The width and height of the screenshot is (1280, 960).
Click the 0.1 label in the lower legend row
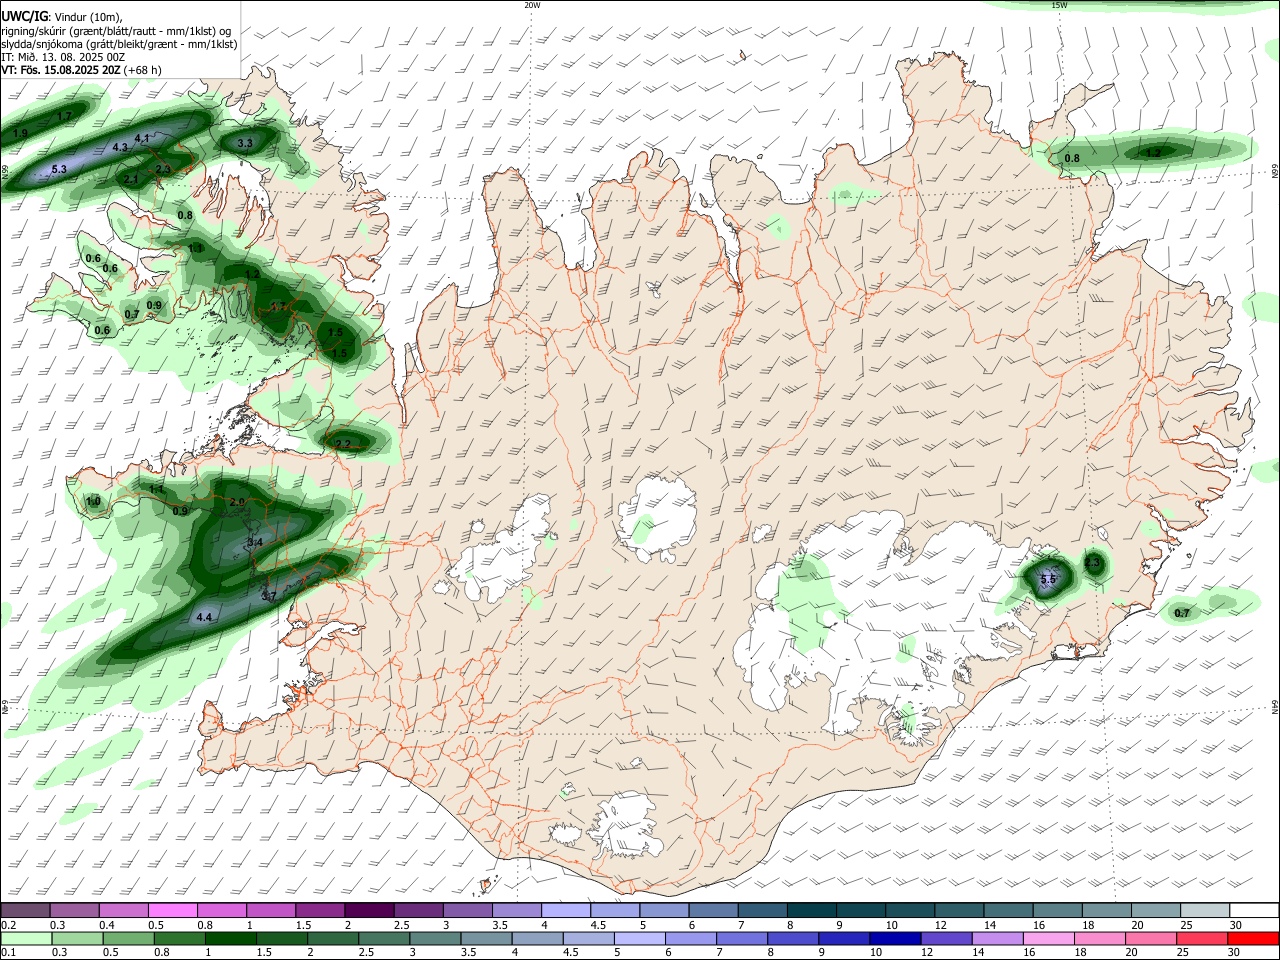click(8, 953)
